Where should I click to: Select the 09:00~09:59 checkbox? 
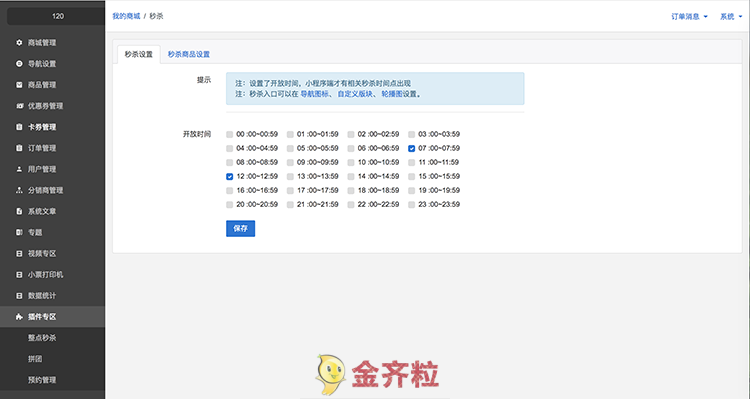coord(290,163)
